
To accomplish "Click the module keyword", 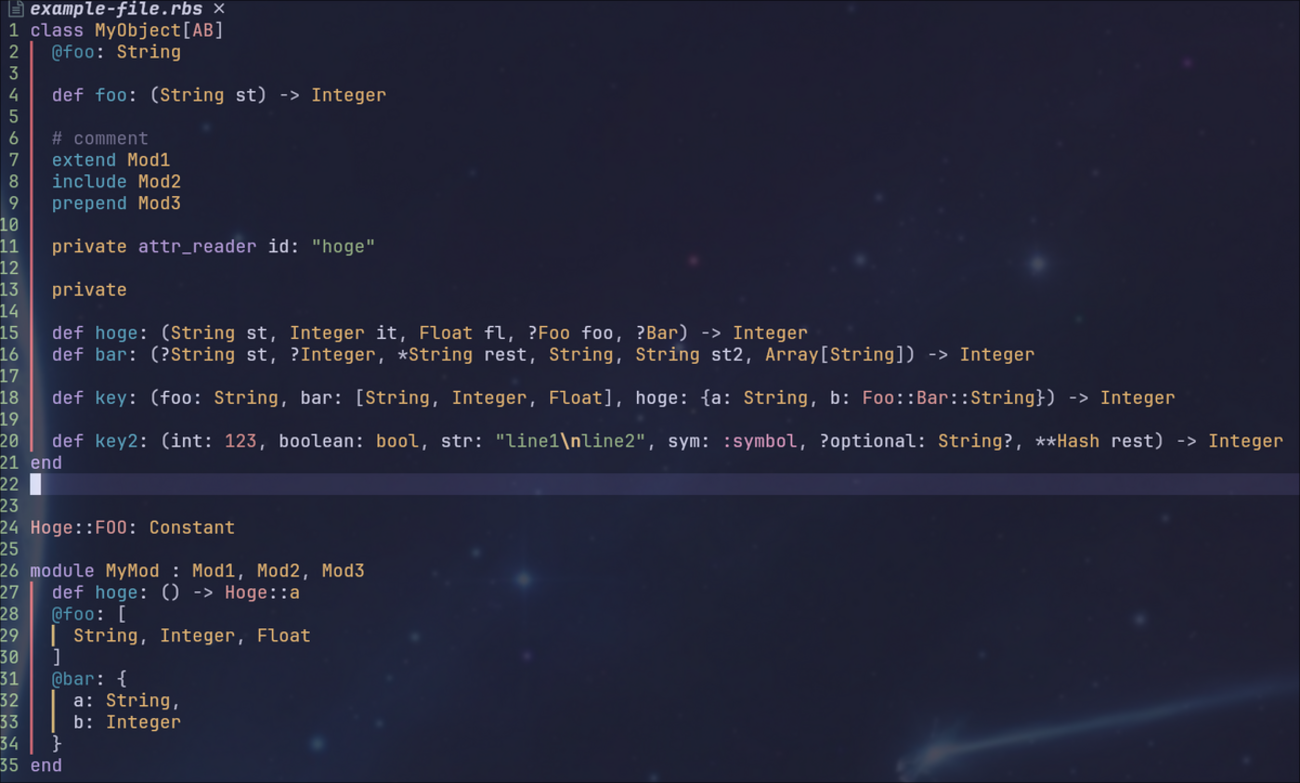I will (x=62, y=571).
